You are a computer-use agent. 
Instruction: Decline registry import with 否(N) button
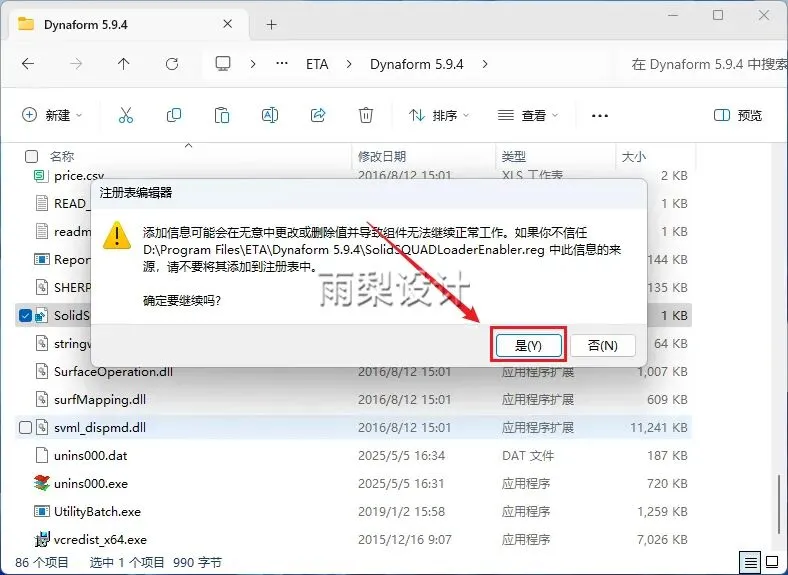coord(603,345)
